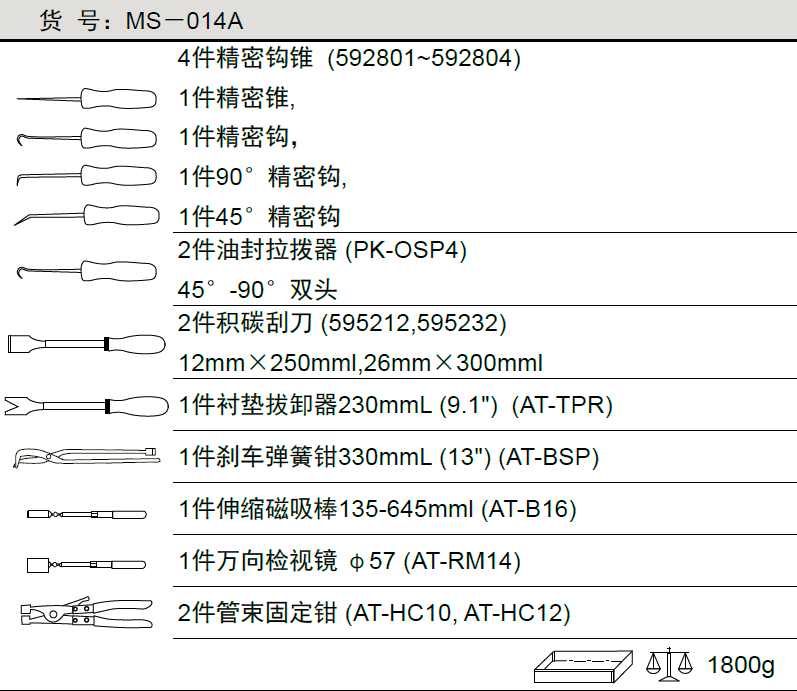Viewport: 797px width, 691px height.
Task: Click the 2件油封拉拨器 (PK-OSP4) line
Action: [x=322, y=251]
